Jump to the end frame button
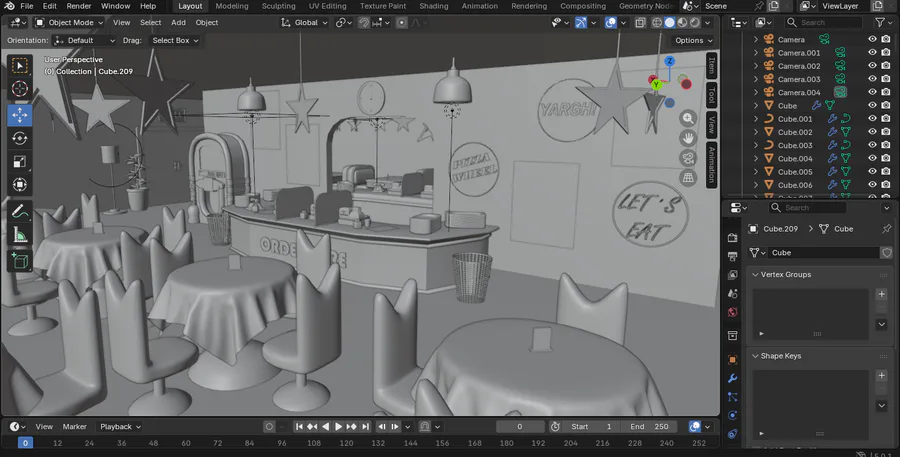This screenshot has height=457, width=900. pos(365,427)
